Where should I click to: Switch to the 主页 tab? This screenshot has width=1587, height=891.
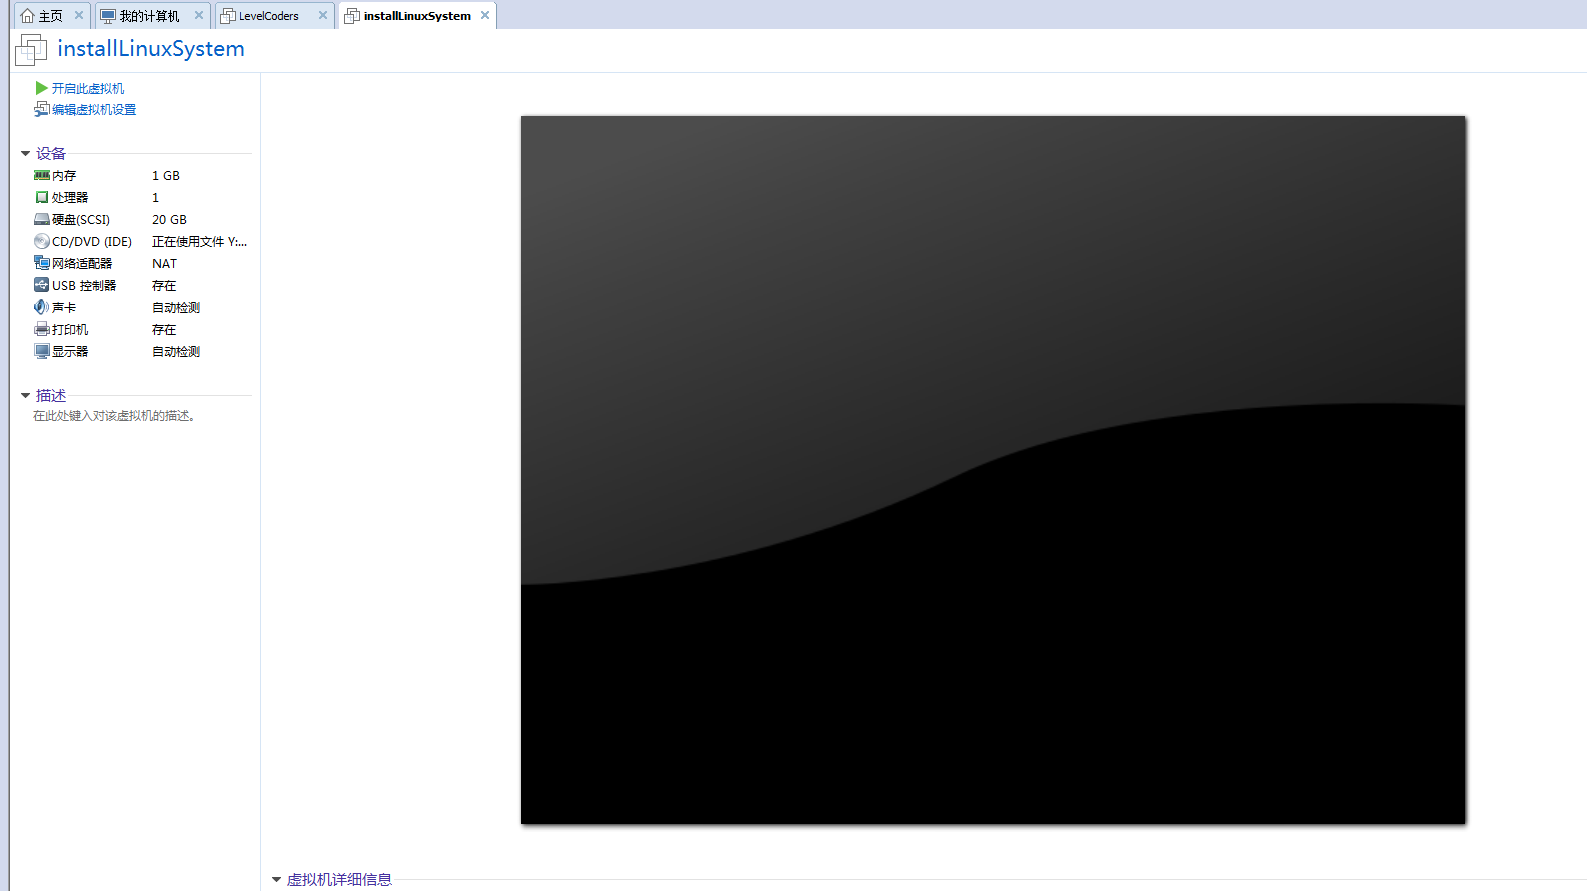(52, 16)
